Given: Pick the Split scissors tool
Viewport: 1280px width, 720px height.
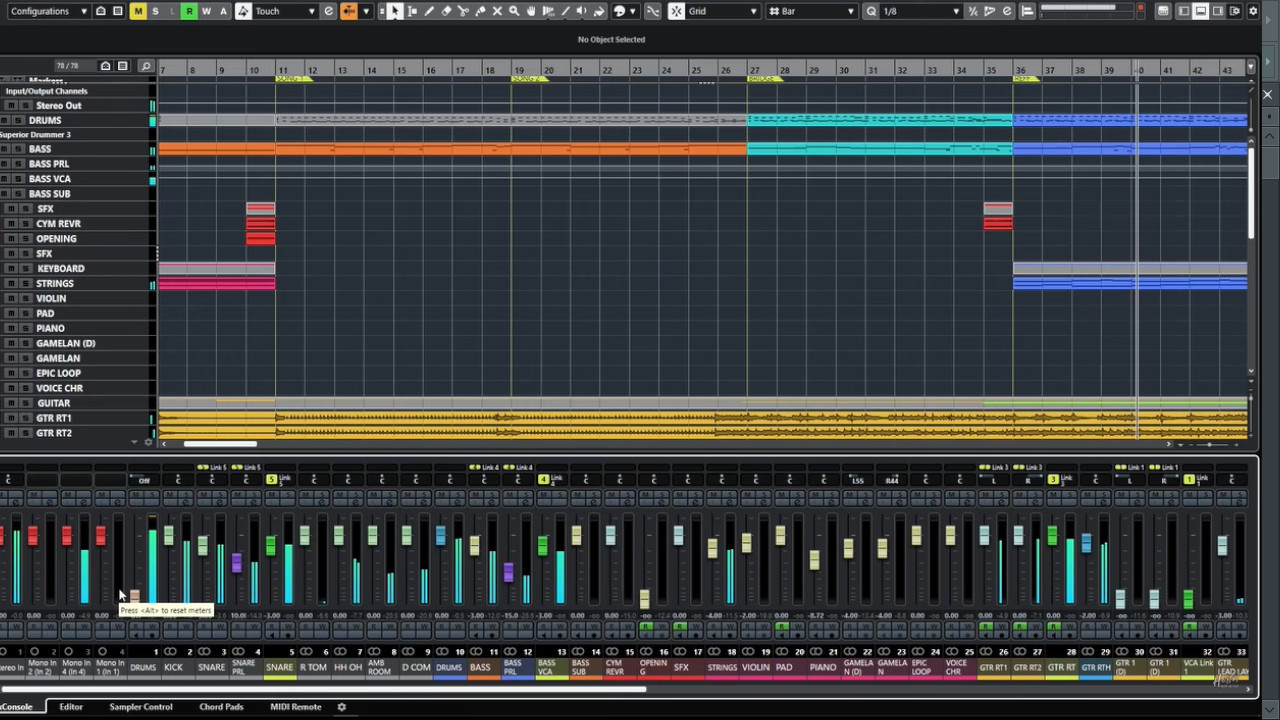Looking at the screenshot, I should (x=463, y=11).
